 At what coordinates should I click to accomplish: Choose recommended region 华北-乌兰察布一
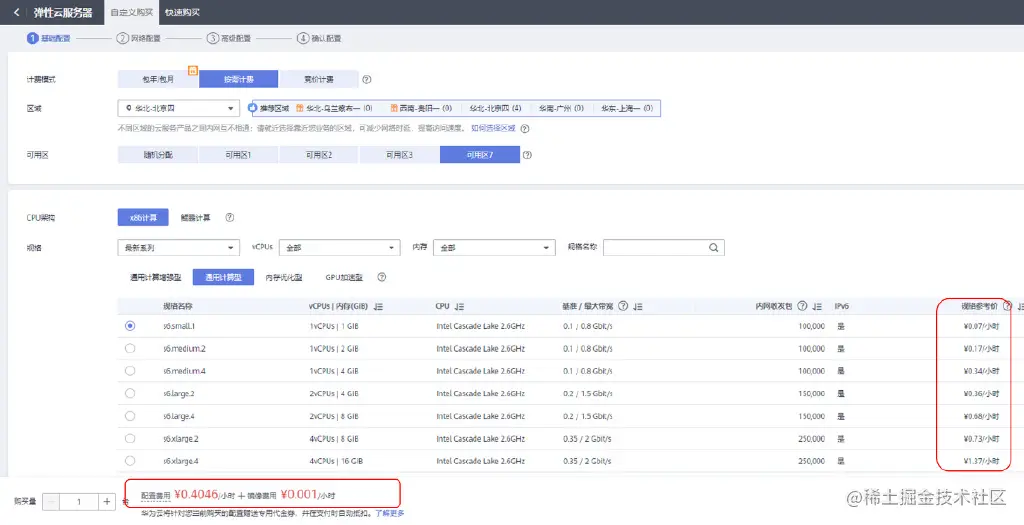[334, 108]
